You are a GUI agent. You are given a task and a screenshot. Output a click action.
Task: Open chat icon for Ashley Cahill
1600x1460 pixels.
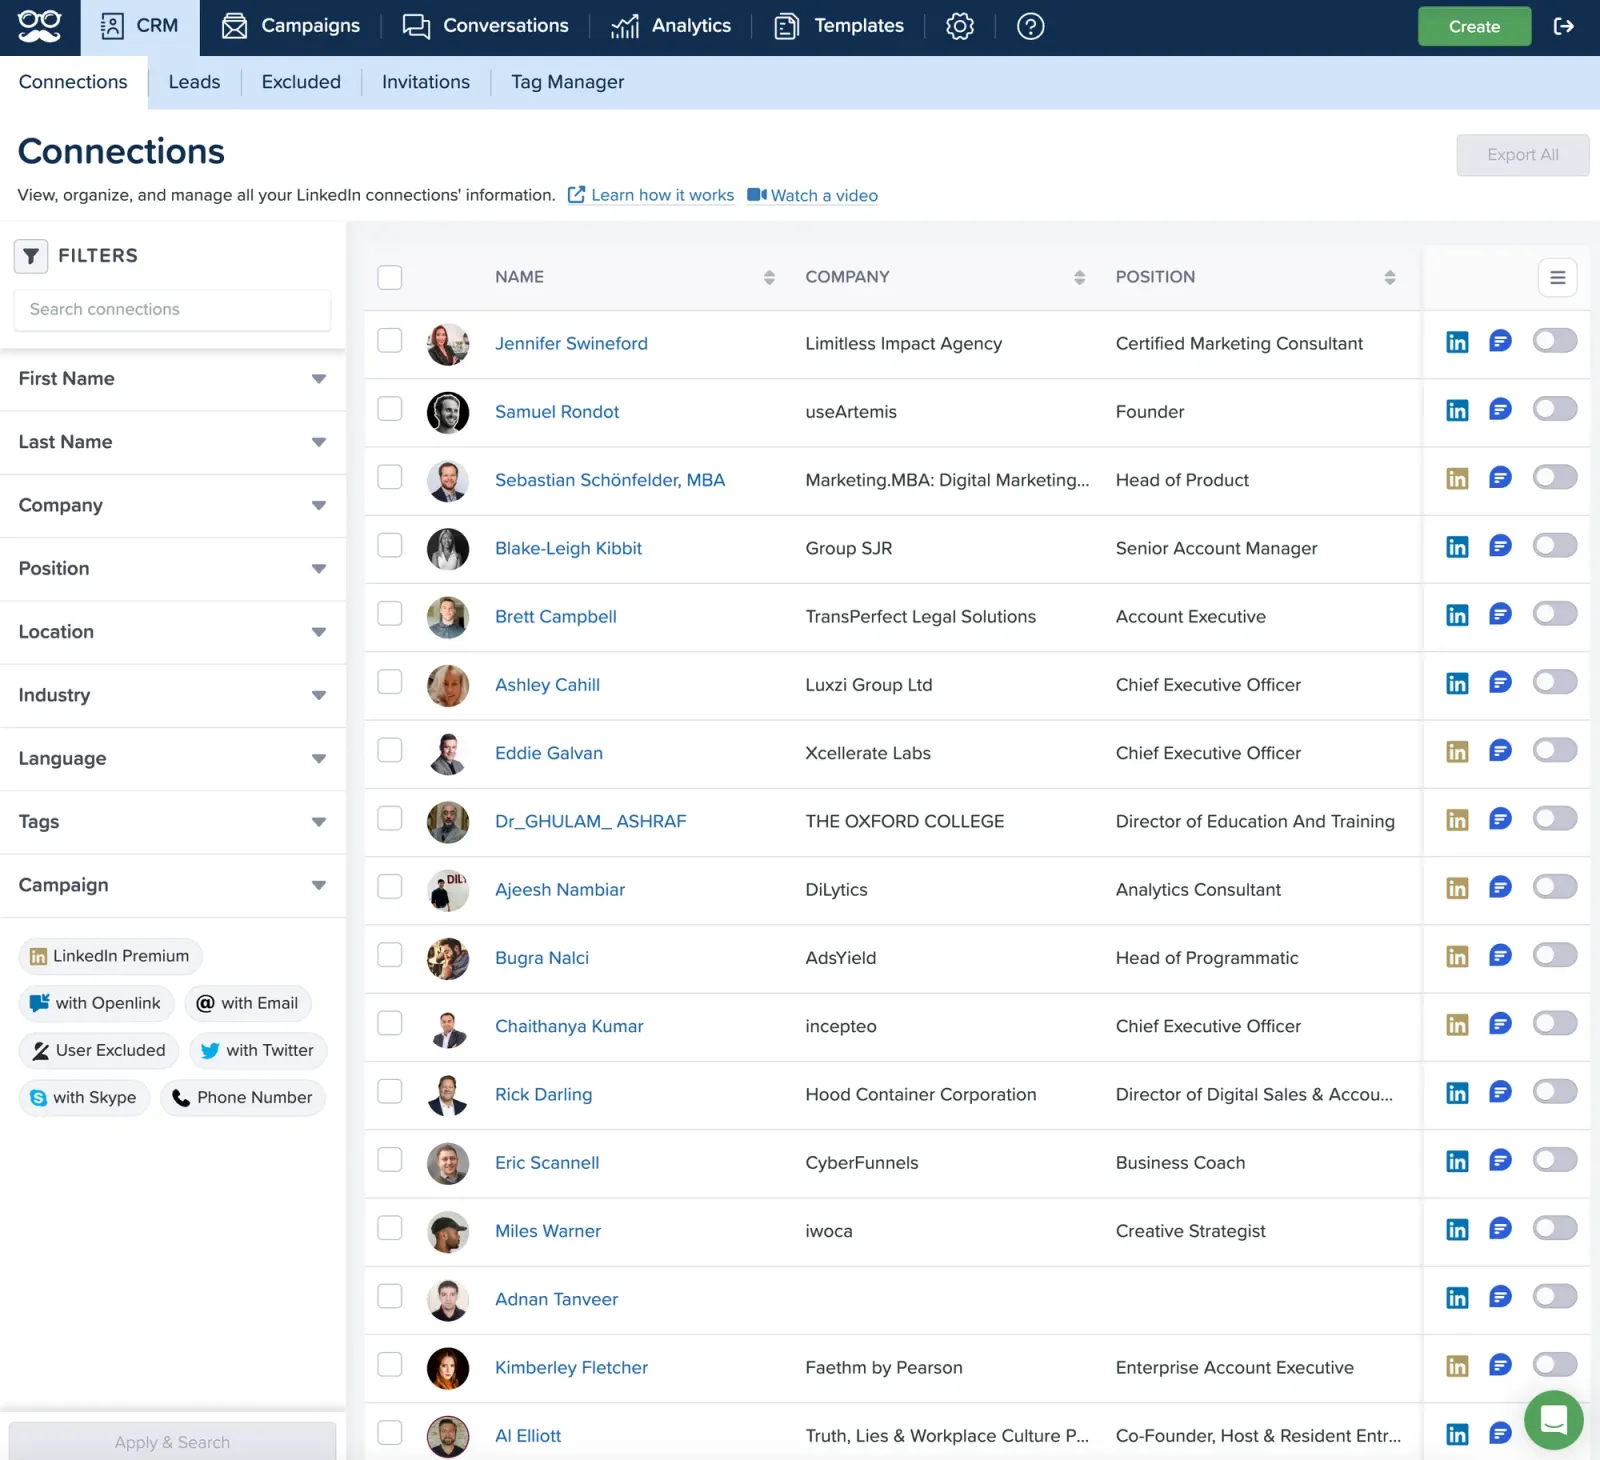[1500, 682]
